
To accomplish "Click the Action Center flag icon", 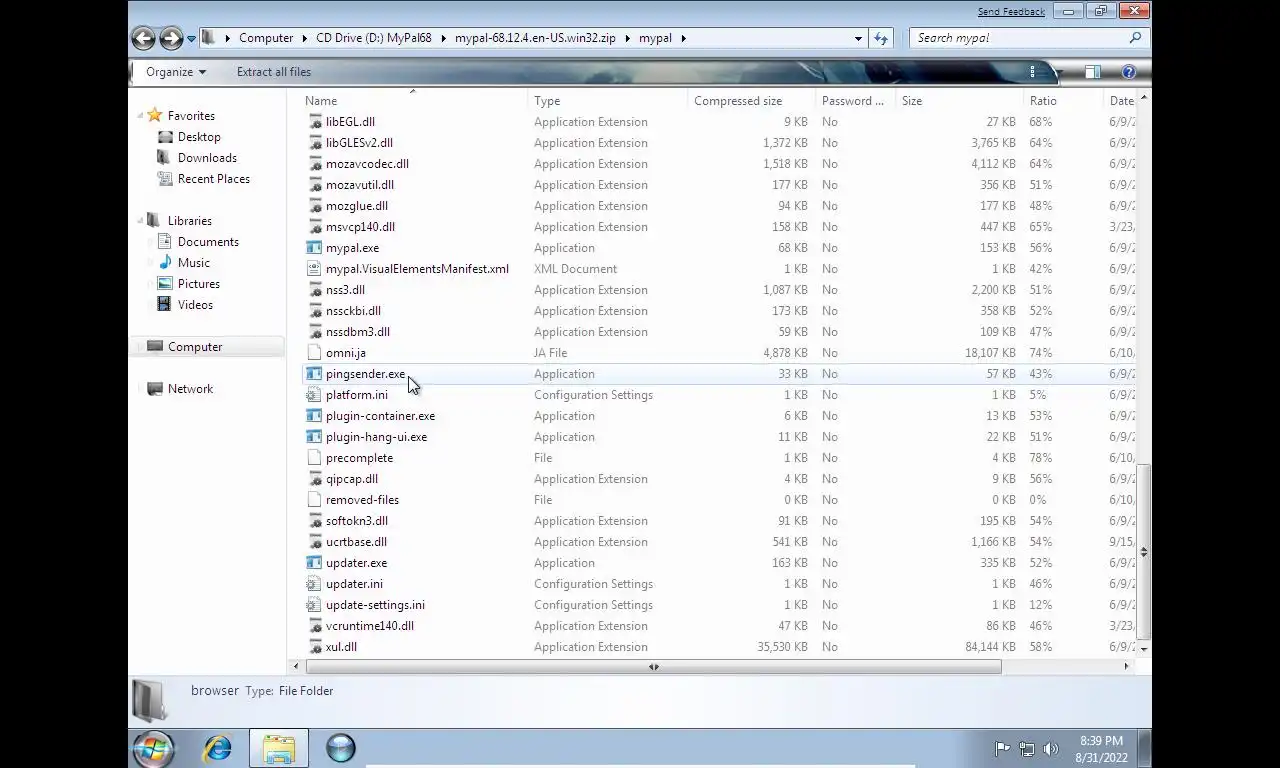I will [1002, 749].
